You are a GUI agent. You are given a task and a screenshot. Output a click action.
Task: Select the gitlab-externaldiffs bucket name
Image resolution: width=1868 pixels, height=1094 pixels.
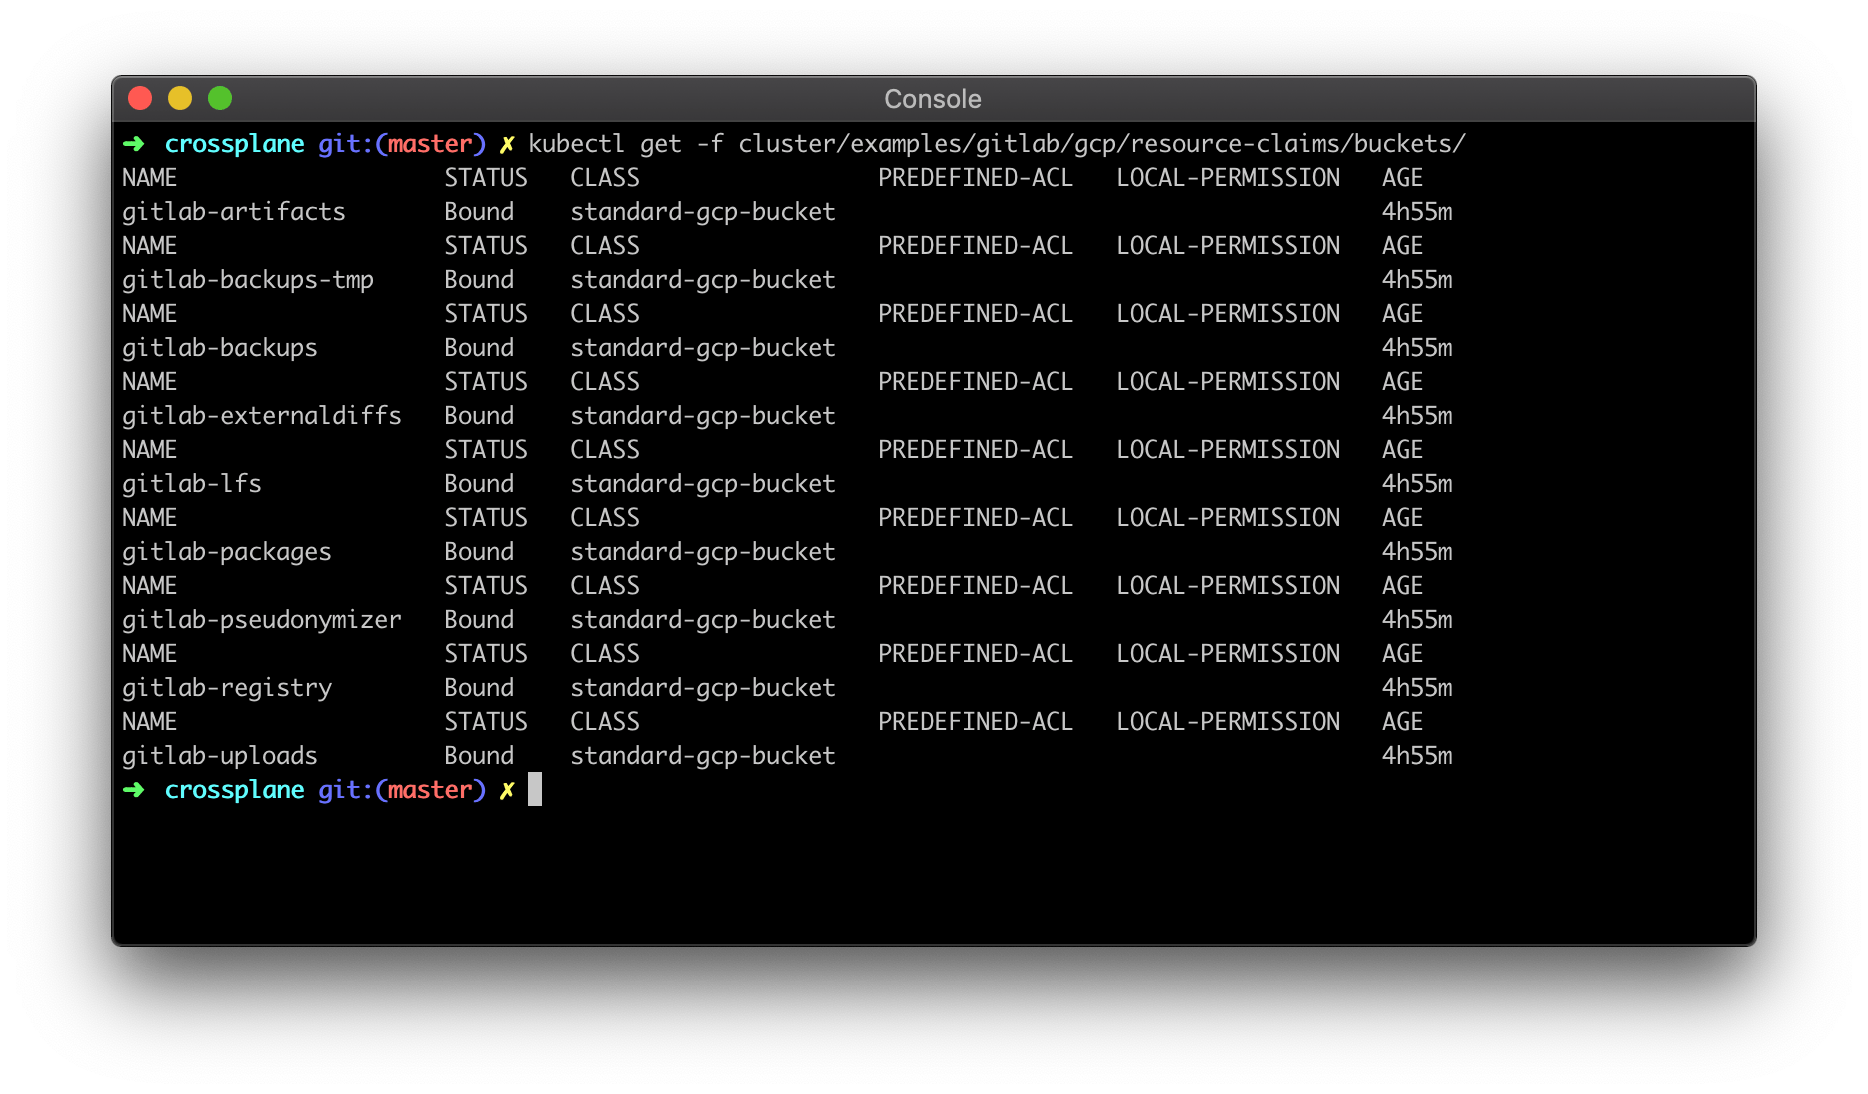click(x=262, y=416)
